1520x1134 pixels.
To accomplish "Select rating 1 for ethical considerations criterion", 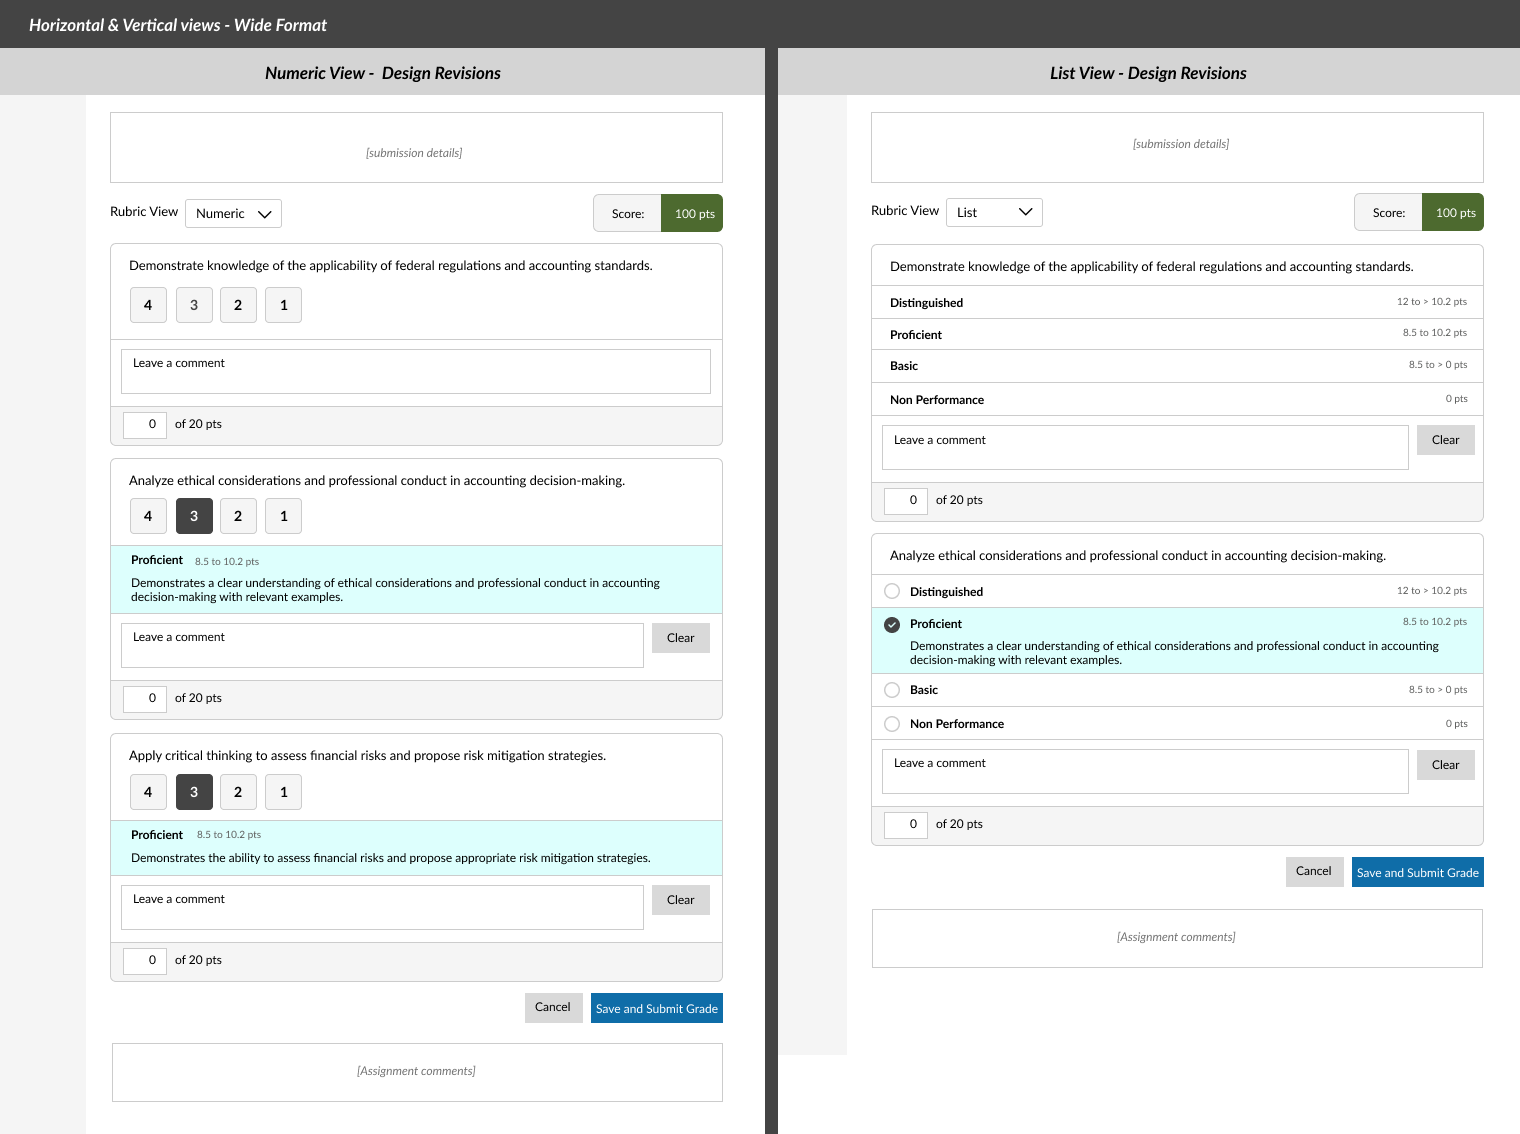I will (283, 516).
